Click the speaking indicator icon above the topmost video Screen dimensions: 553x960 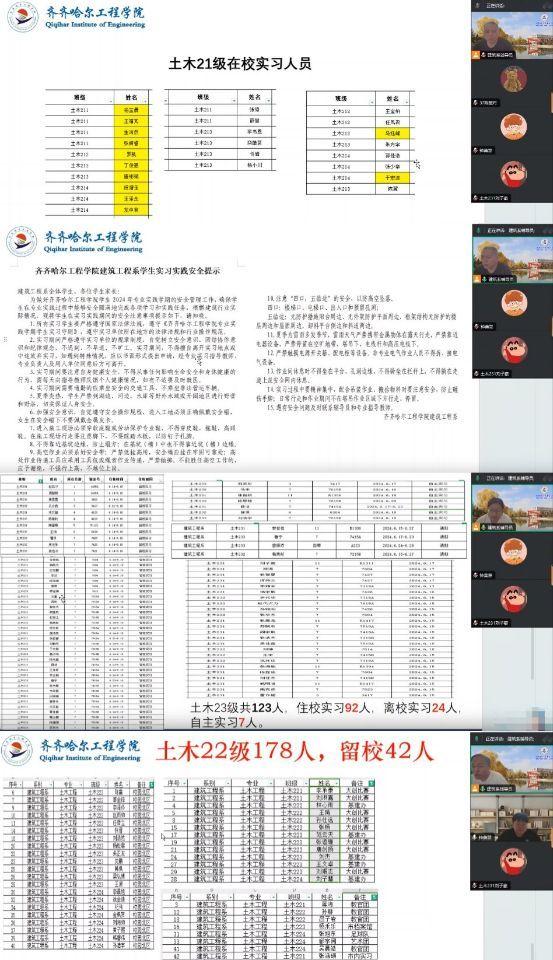(x=475, y=5)
